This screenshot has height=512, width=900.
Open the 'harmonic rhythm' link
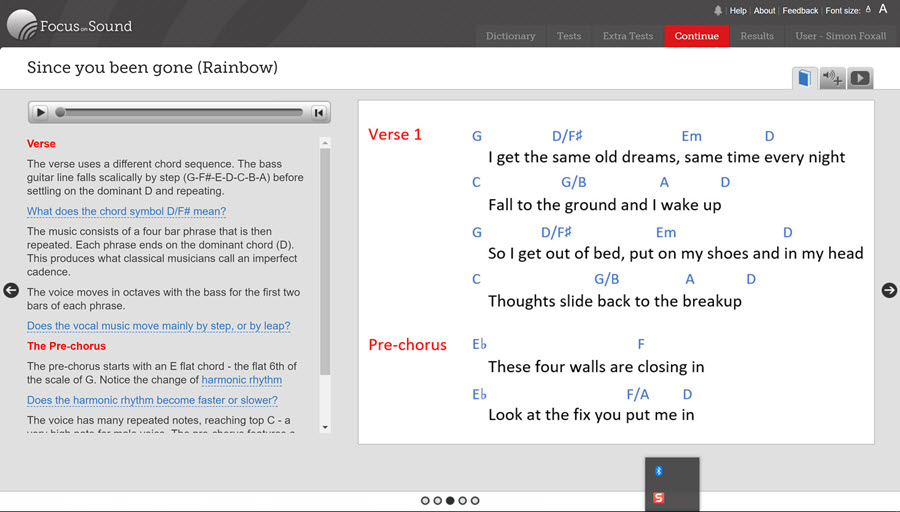(x=242, y=380)
